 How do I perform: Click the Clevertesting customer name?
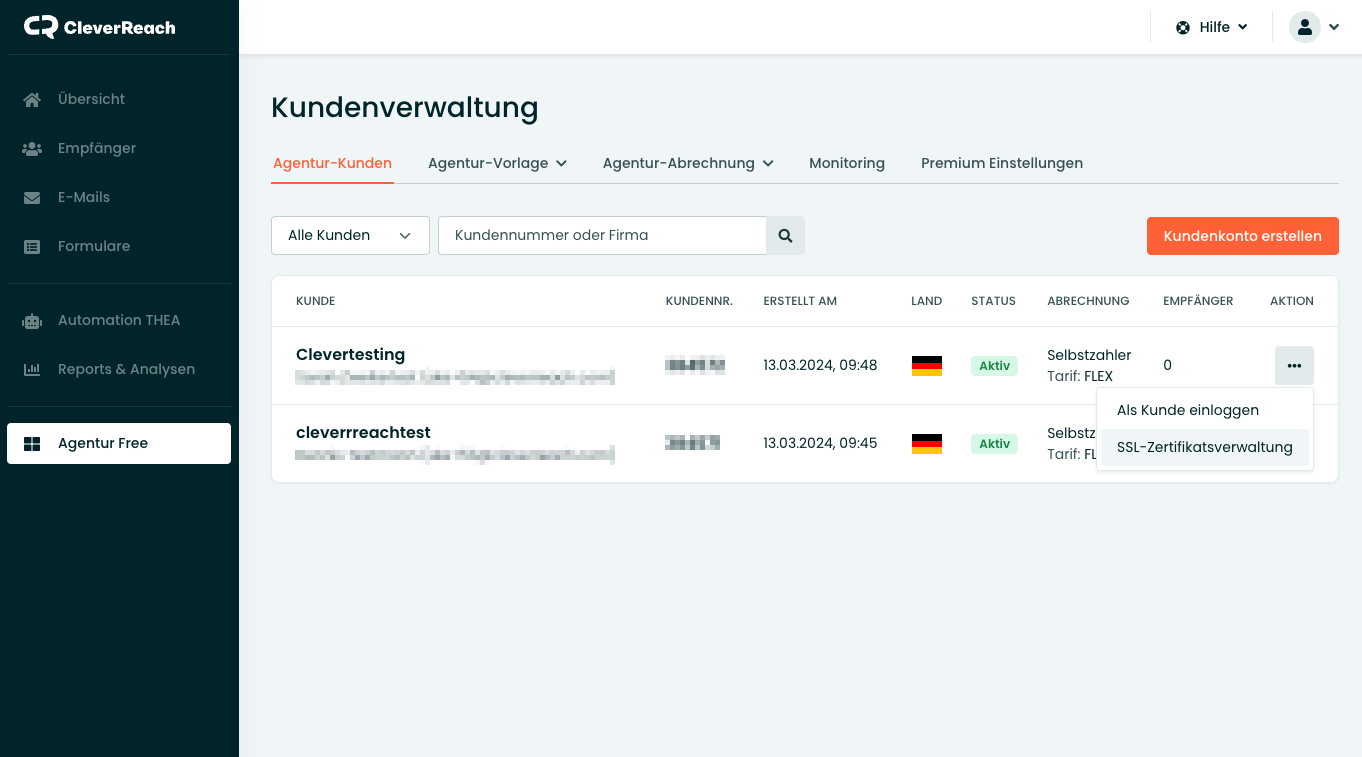point(350,354)
